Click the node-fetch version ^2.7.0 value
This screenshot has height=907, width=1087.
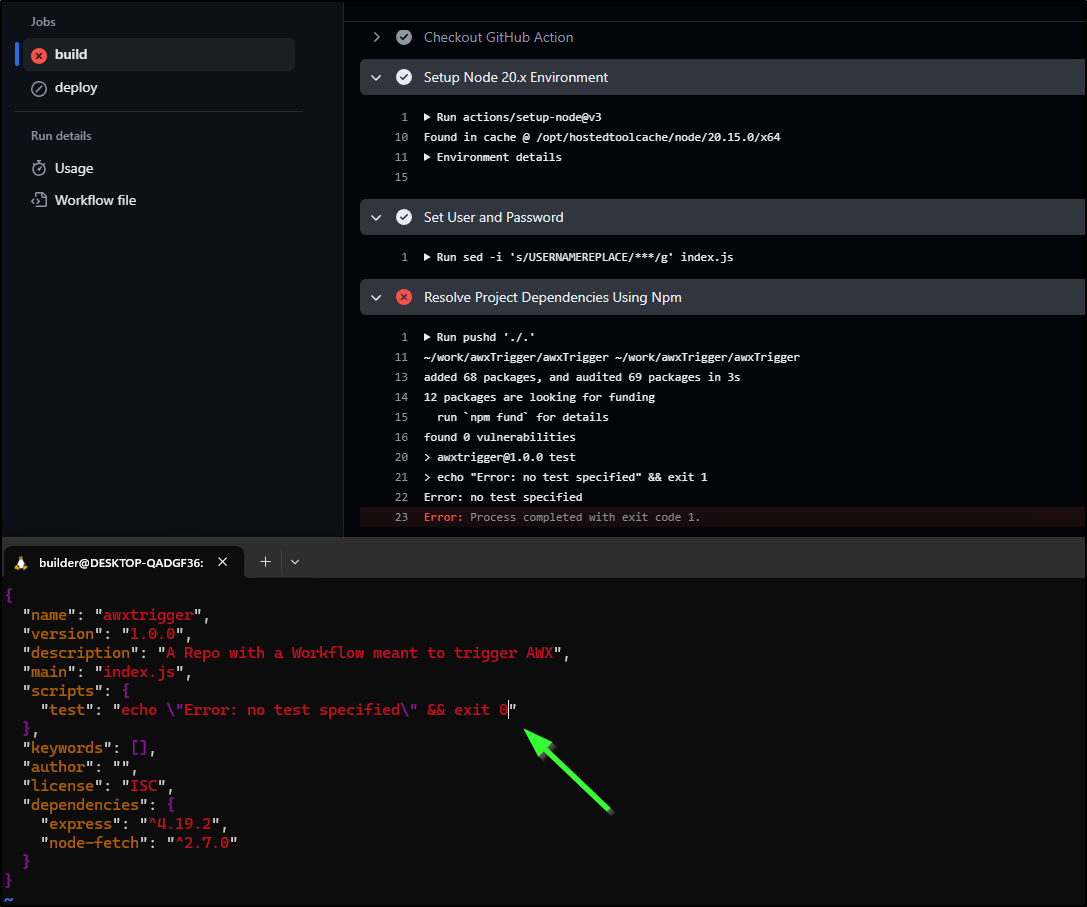coord(202,843)
